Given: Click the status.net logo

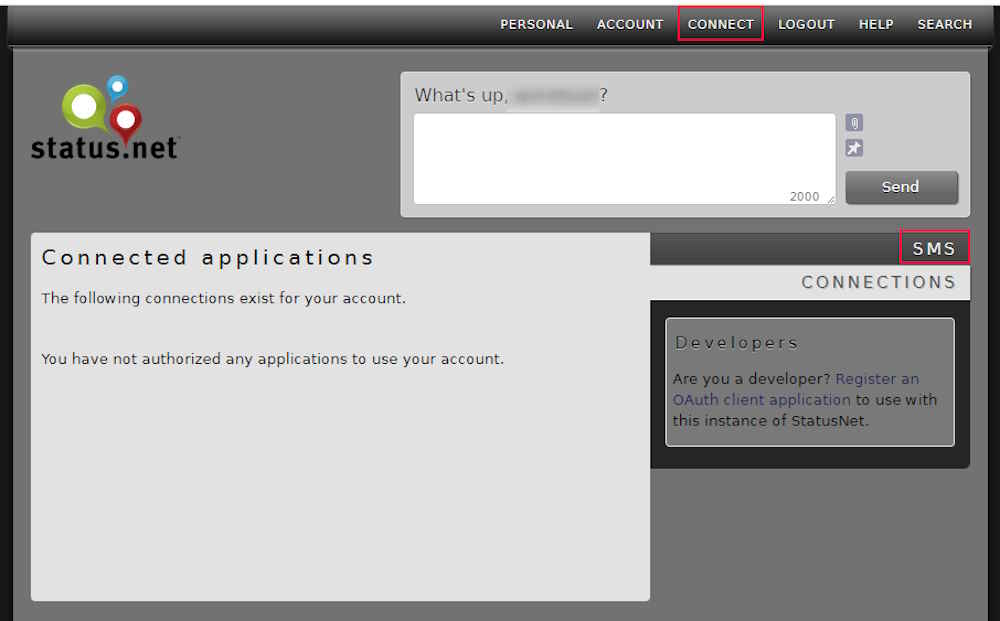Looking at the screenshot, I should coord(105,118).
